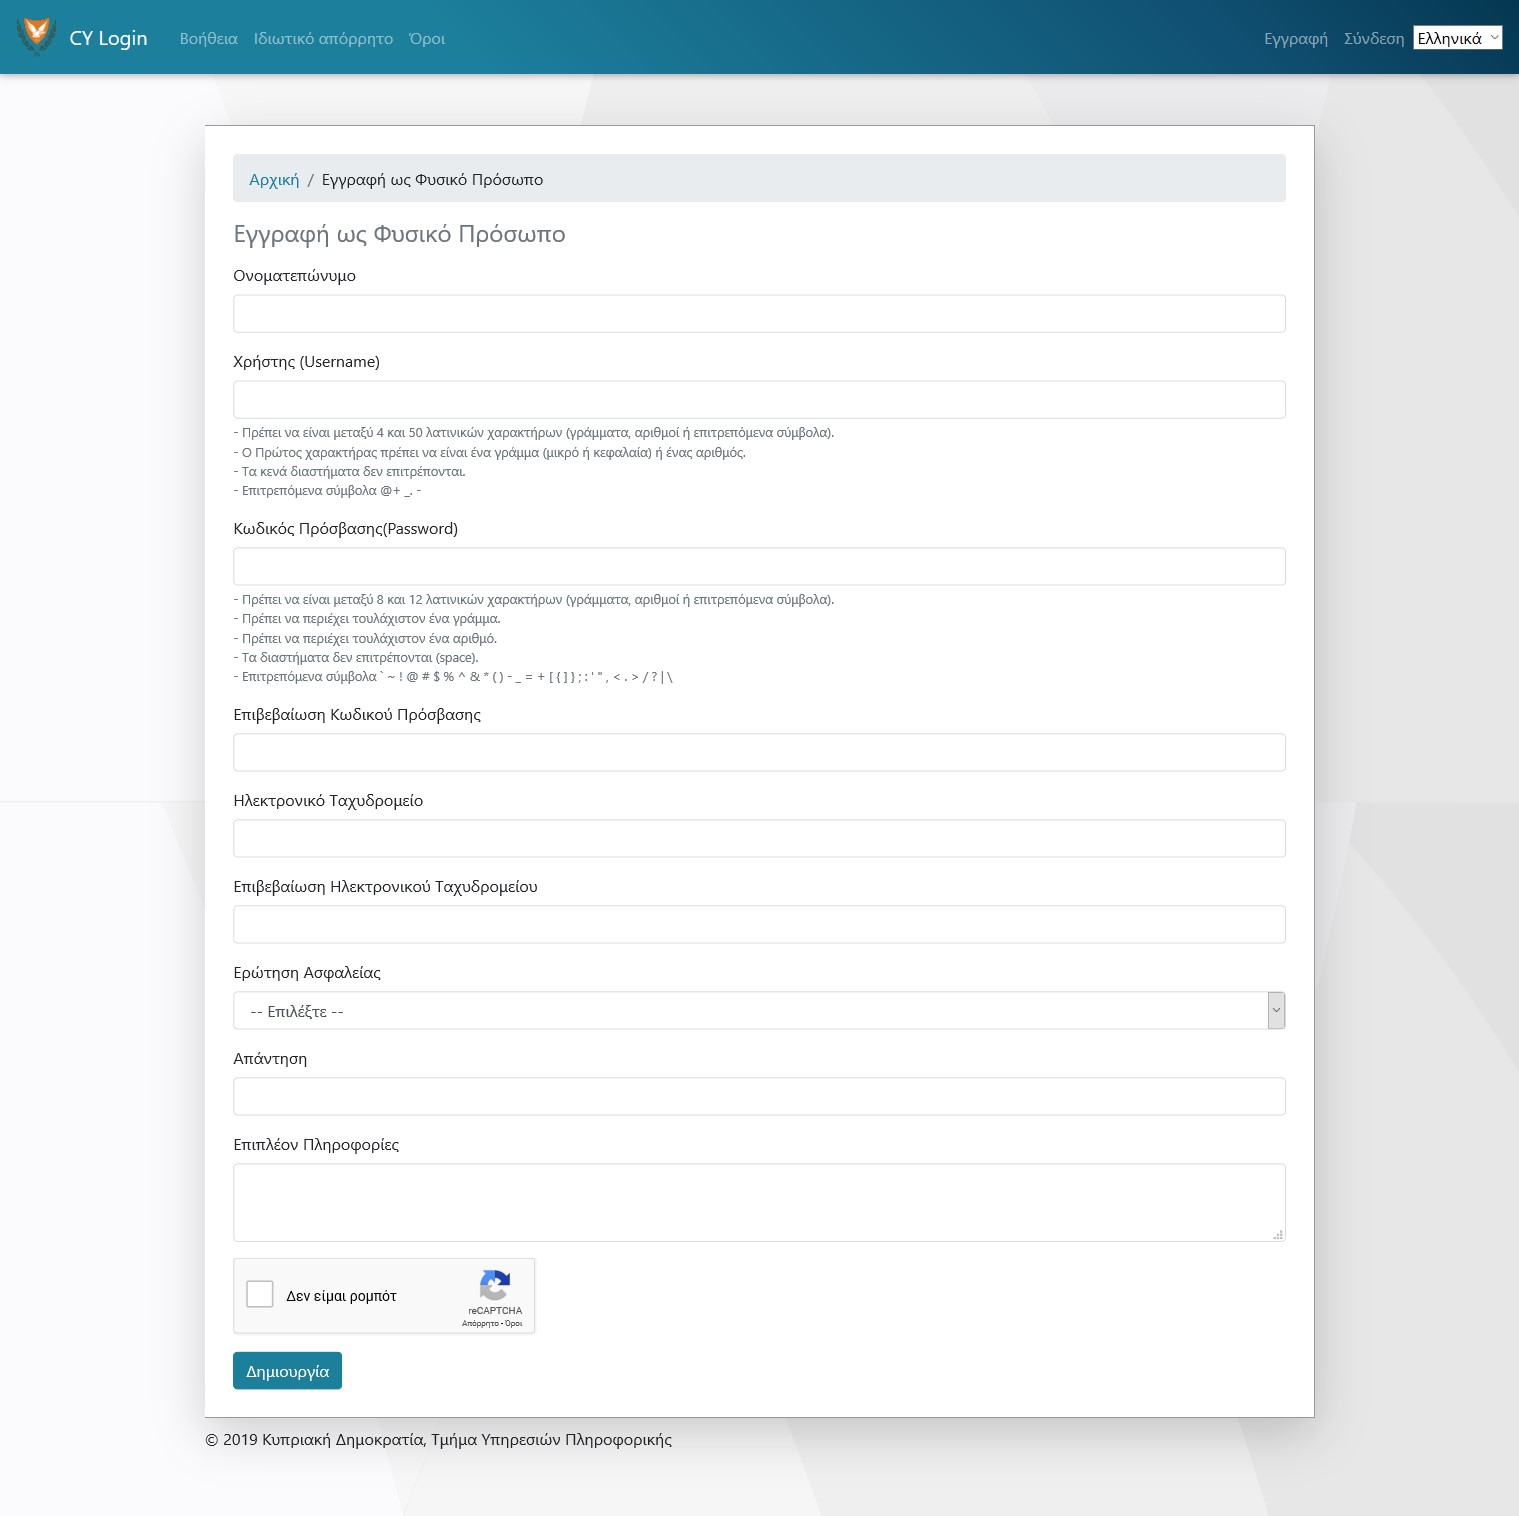Viewport: 1519px width, 1516px height.
Task: Navigate to Αρχική in the breadcrumb
Action: [274, 180]
